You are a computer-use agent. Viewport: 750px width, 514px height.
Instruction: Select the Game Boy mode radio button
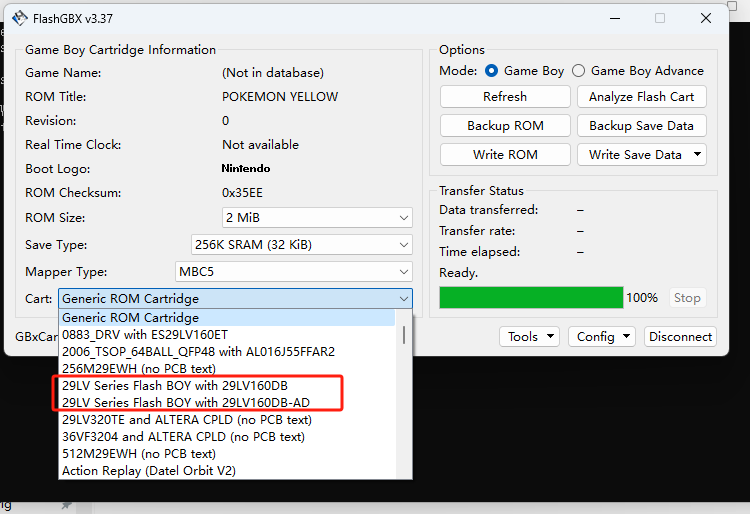[x=491, y=71]
